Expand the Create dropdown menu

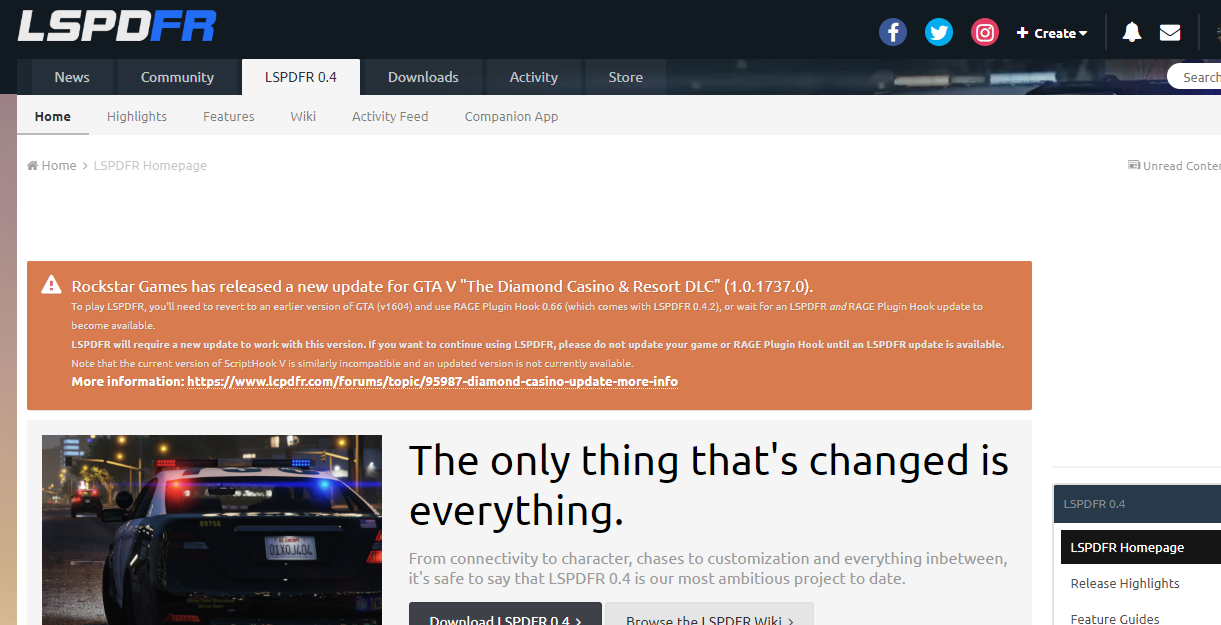(1052, 33)
